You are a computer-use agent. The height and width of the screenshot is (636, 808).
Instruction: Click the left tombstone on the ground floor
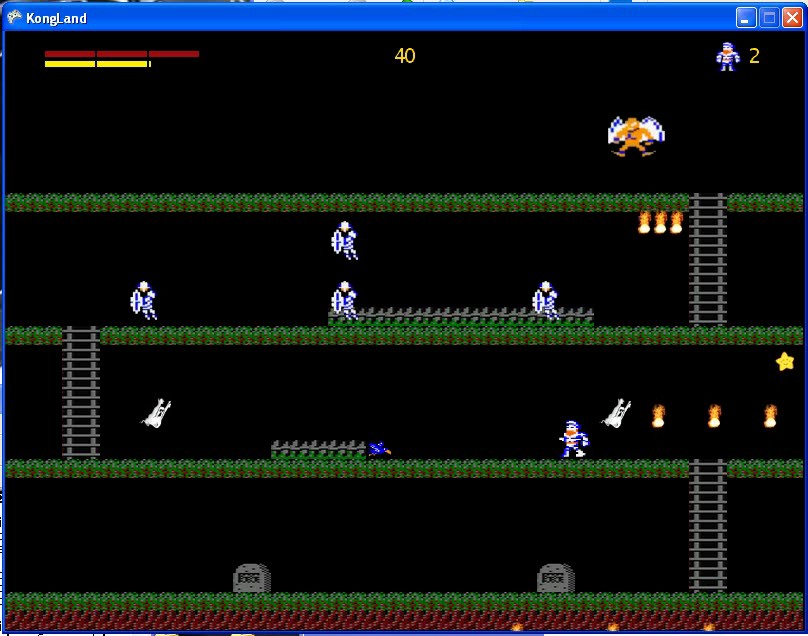(251, 578)
